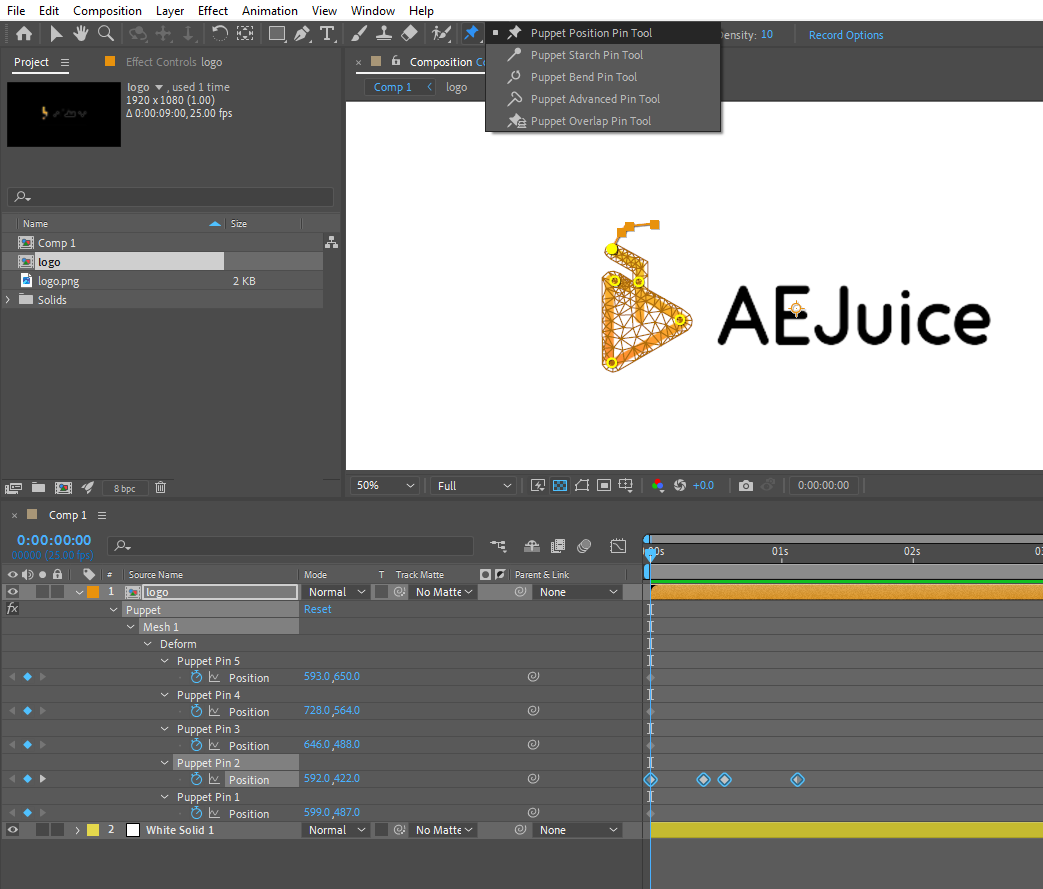The image size is (1043, 889).
Task: Collapse the Deform group
Action: pyautogui.click(x=148, y=643)
